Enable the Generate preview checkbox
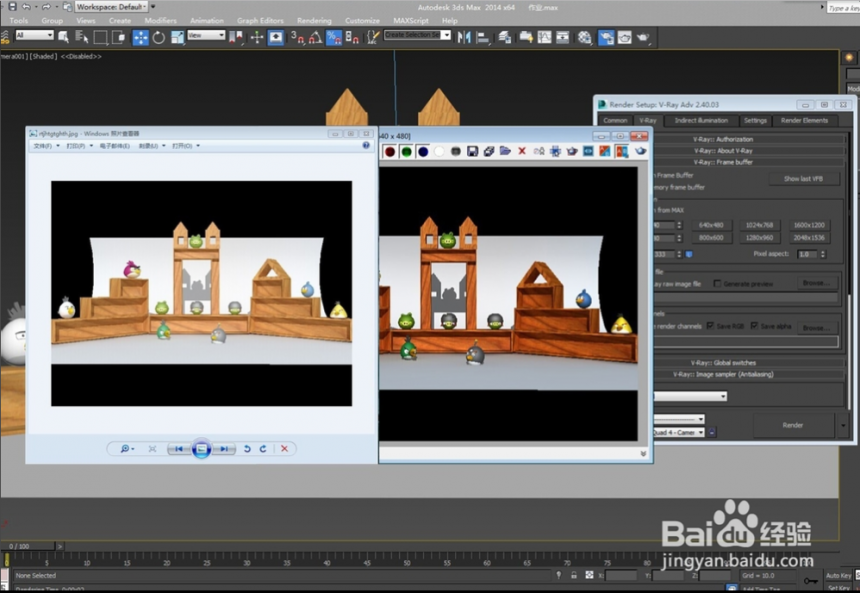 [717, 284]
